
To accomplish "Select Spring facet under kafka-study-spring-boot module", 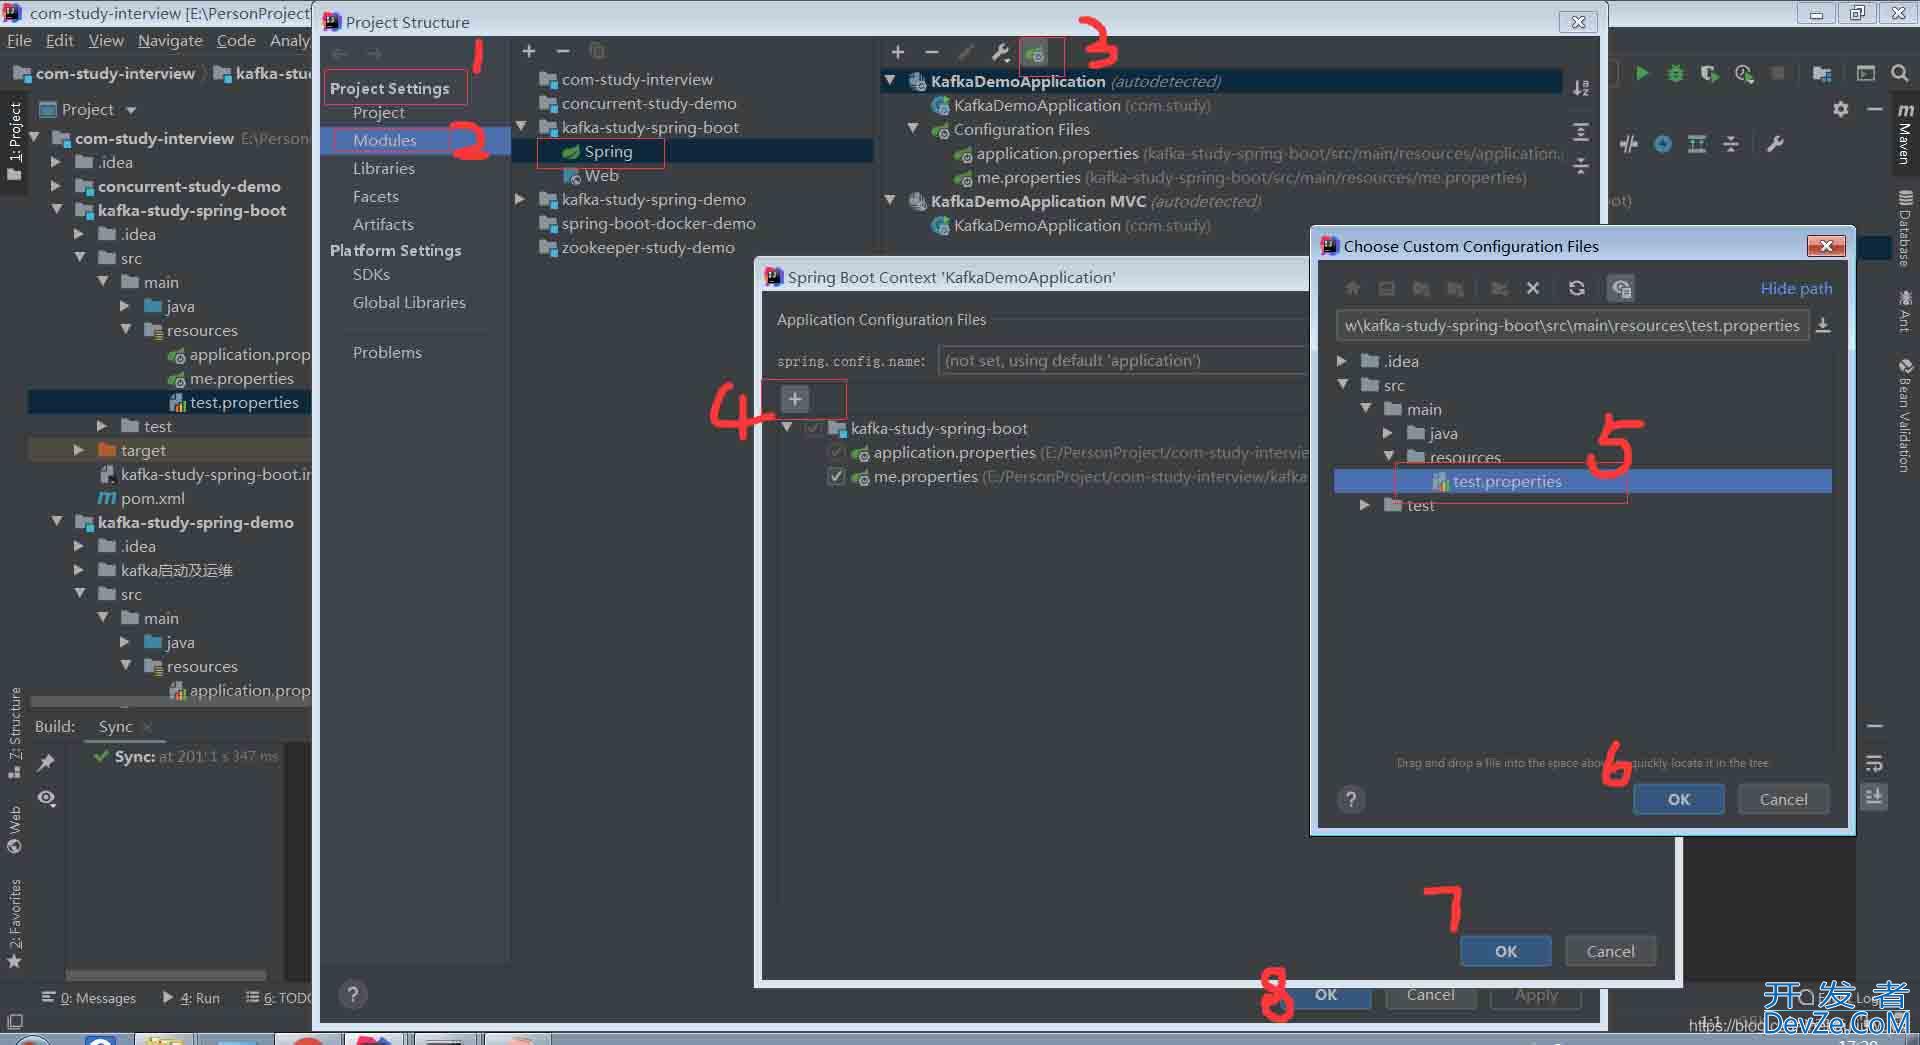I will point(608,151).
